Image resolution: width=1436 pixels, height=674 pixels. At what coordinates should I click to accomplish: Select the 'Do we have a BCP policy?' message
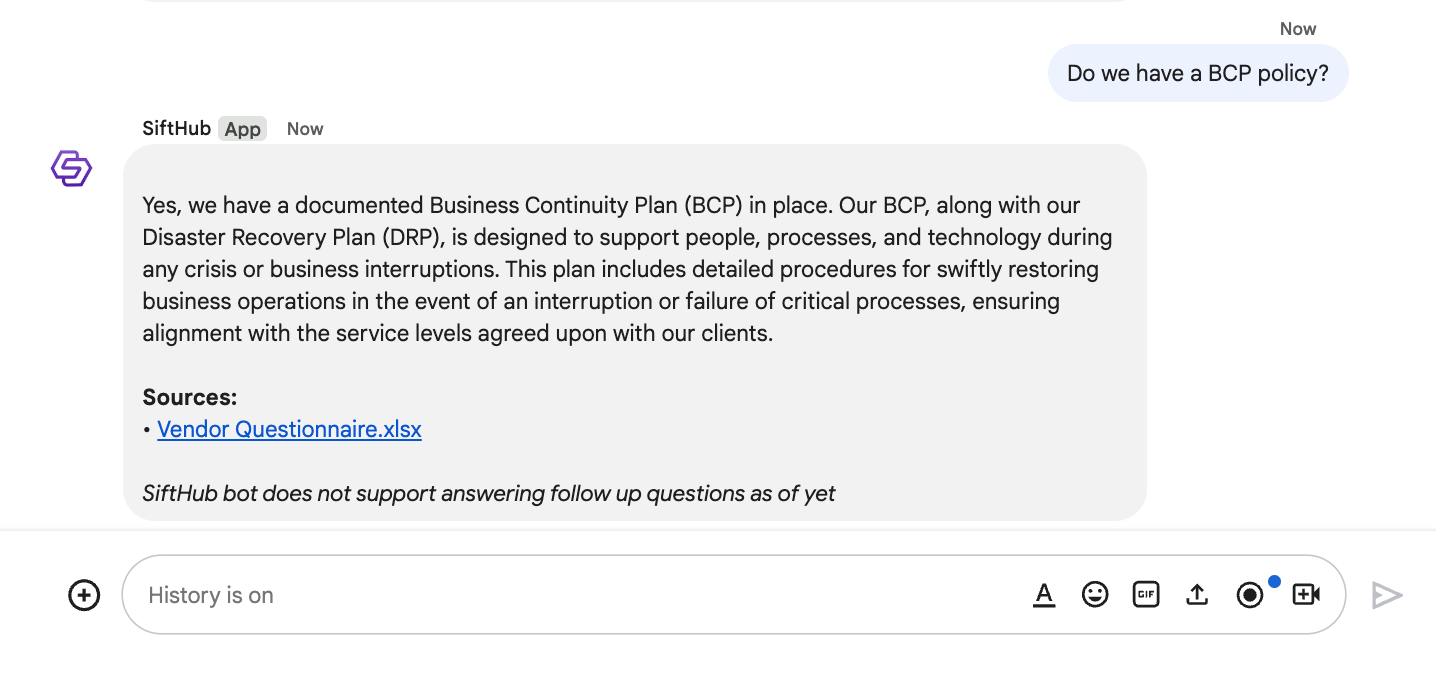coord(1197,73)
